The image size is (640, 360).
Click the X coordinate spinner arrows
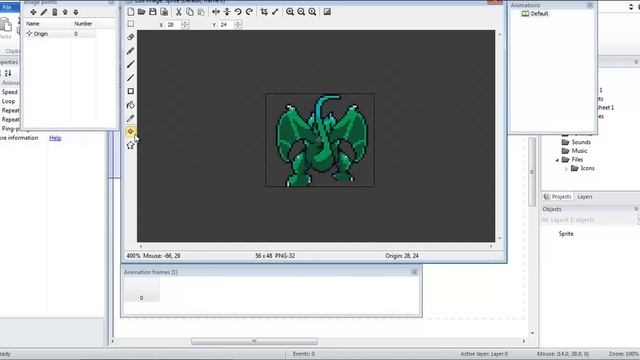pos(185,25)
